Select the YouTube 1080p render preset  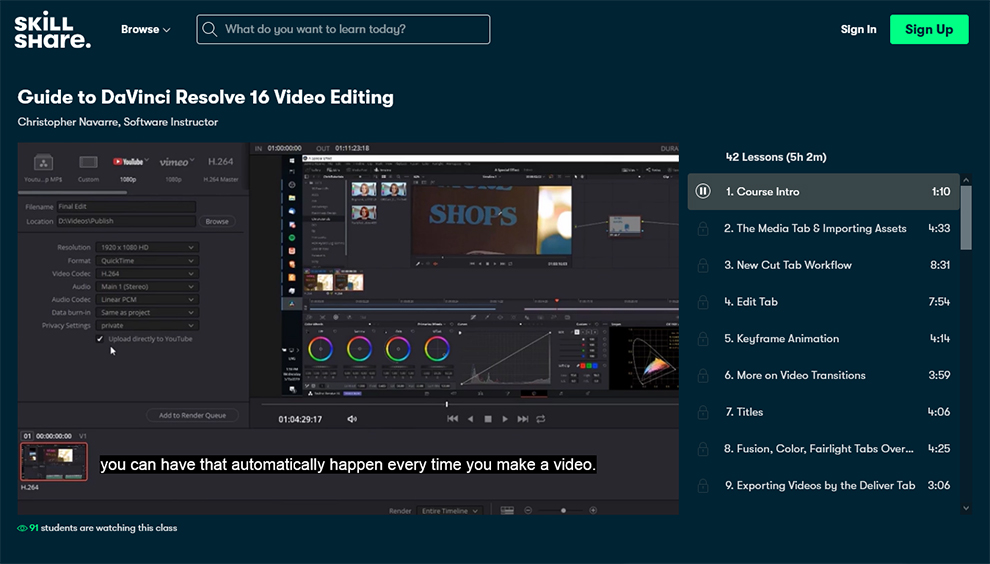129,169
